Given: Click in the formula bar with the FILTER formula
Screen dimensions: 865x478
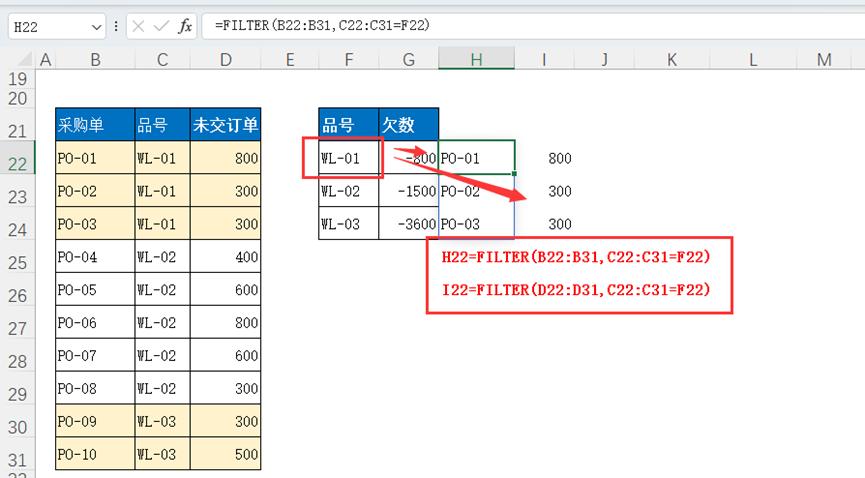Looking at the screenshot, I should pyautogui.click(x=533, y=26).
